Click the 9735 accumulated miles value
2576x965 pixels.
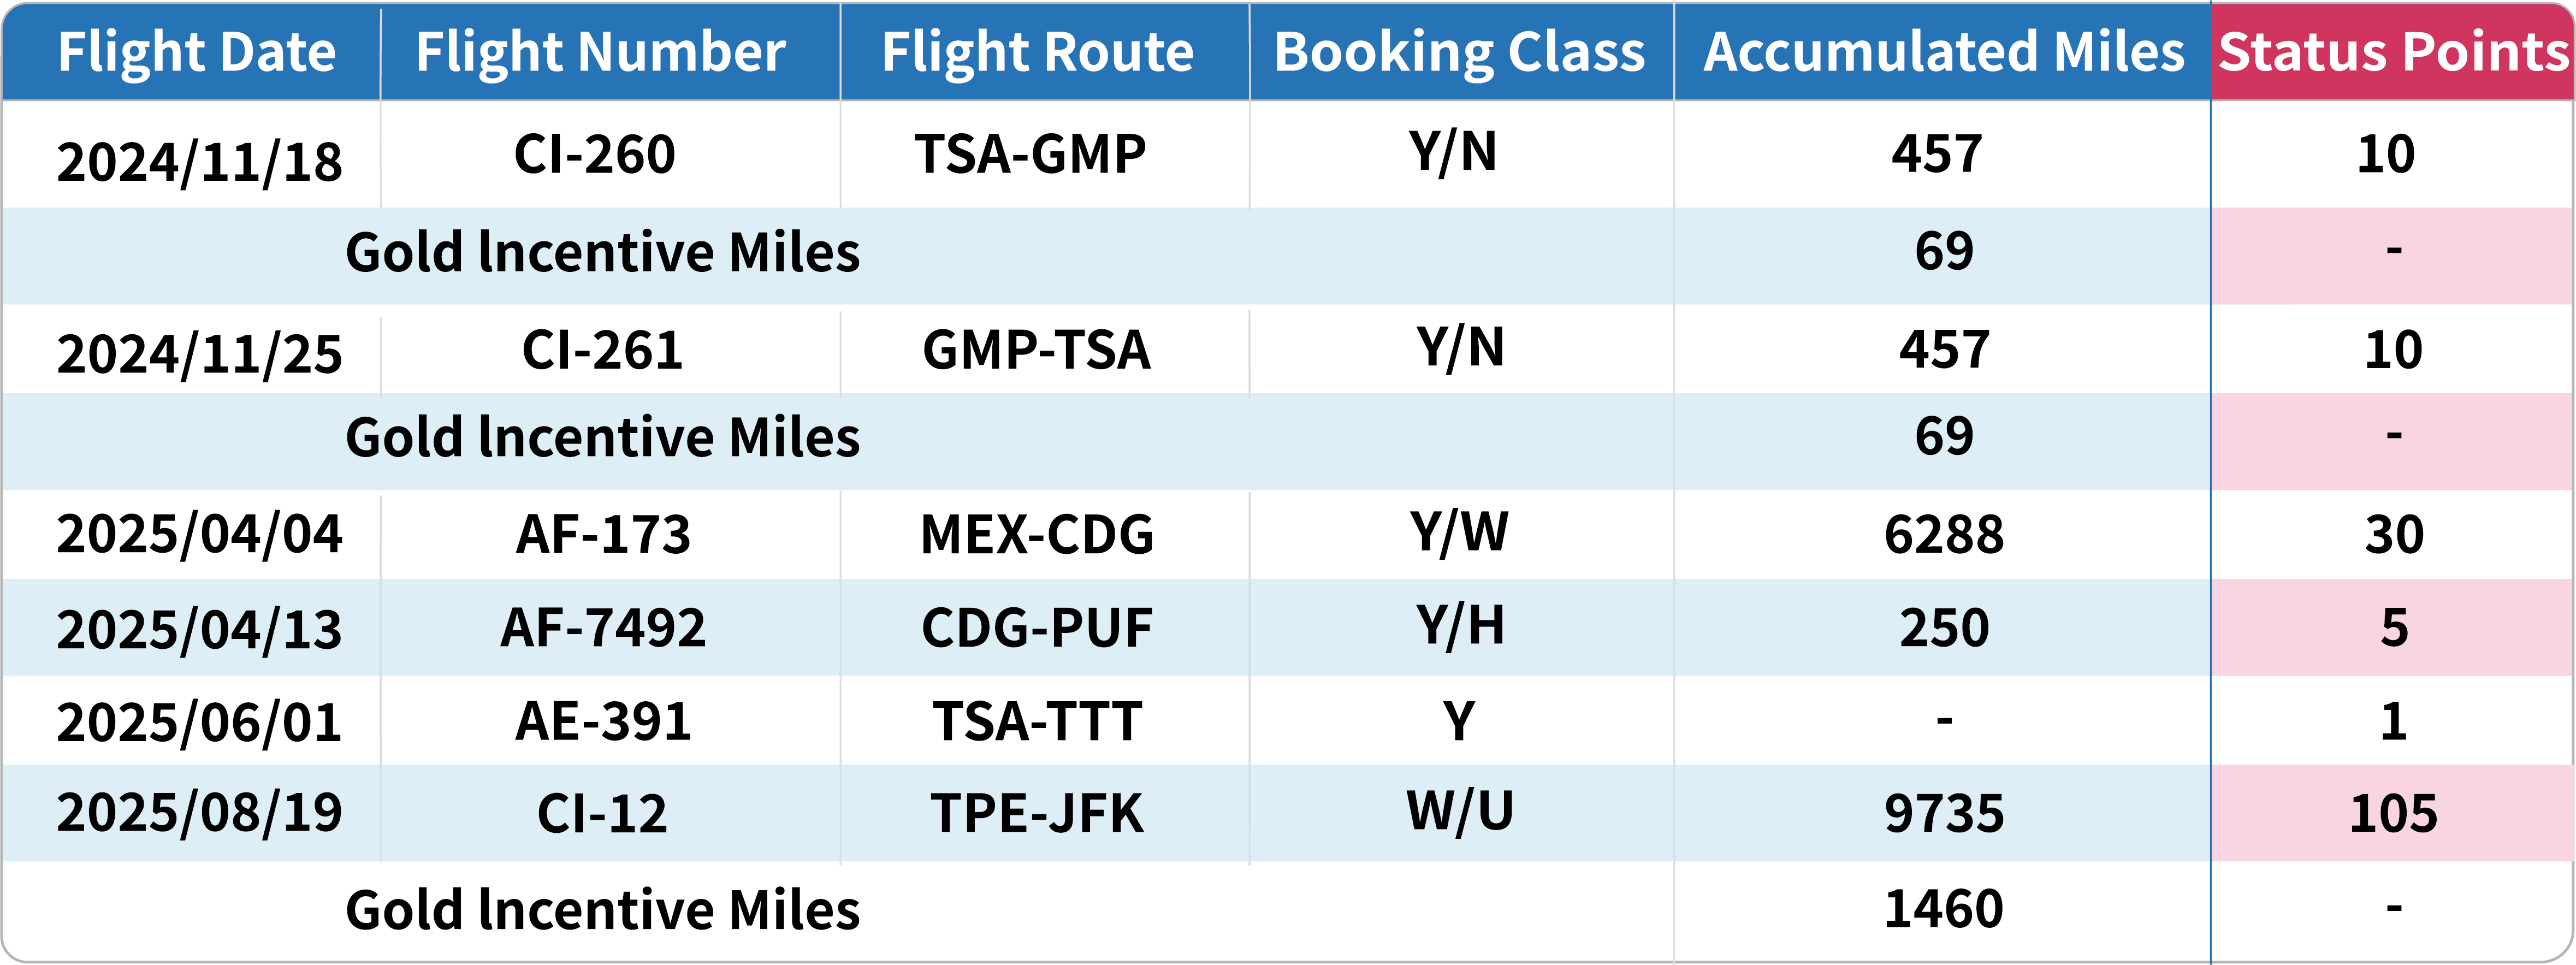click(x=1943, y=813)
